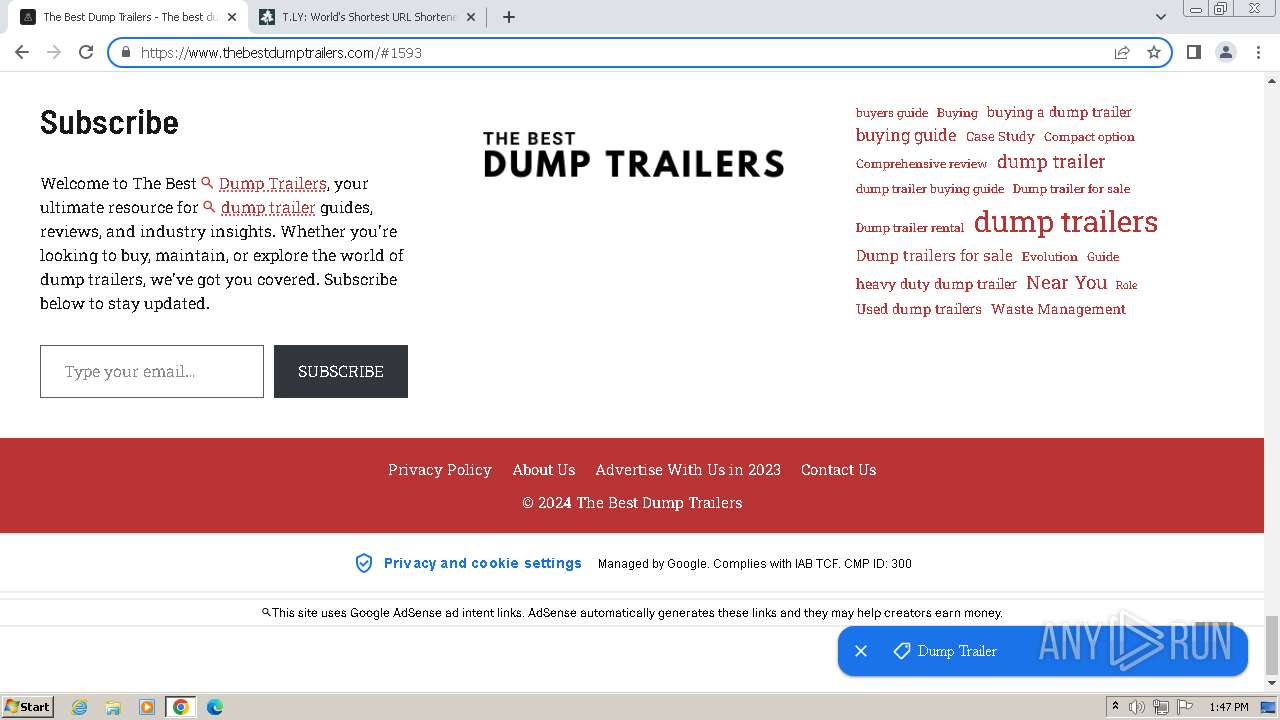Open the Windows Start menu
1280x720 pixels.
[x=28, y=707]
